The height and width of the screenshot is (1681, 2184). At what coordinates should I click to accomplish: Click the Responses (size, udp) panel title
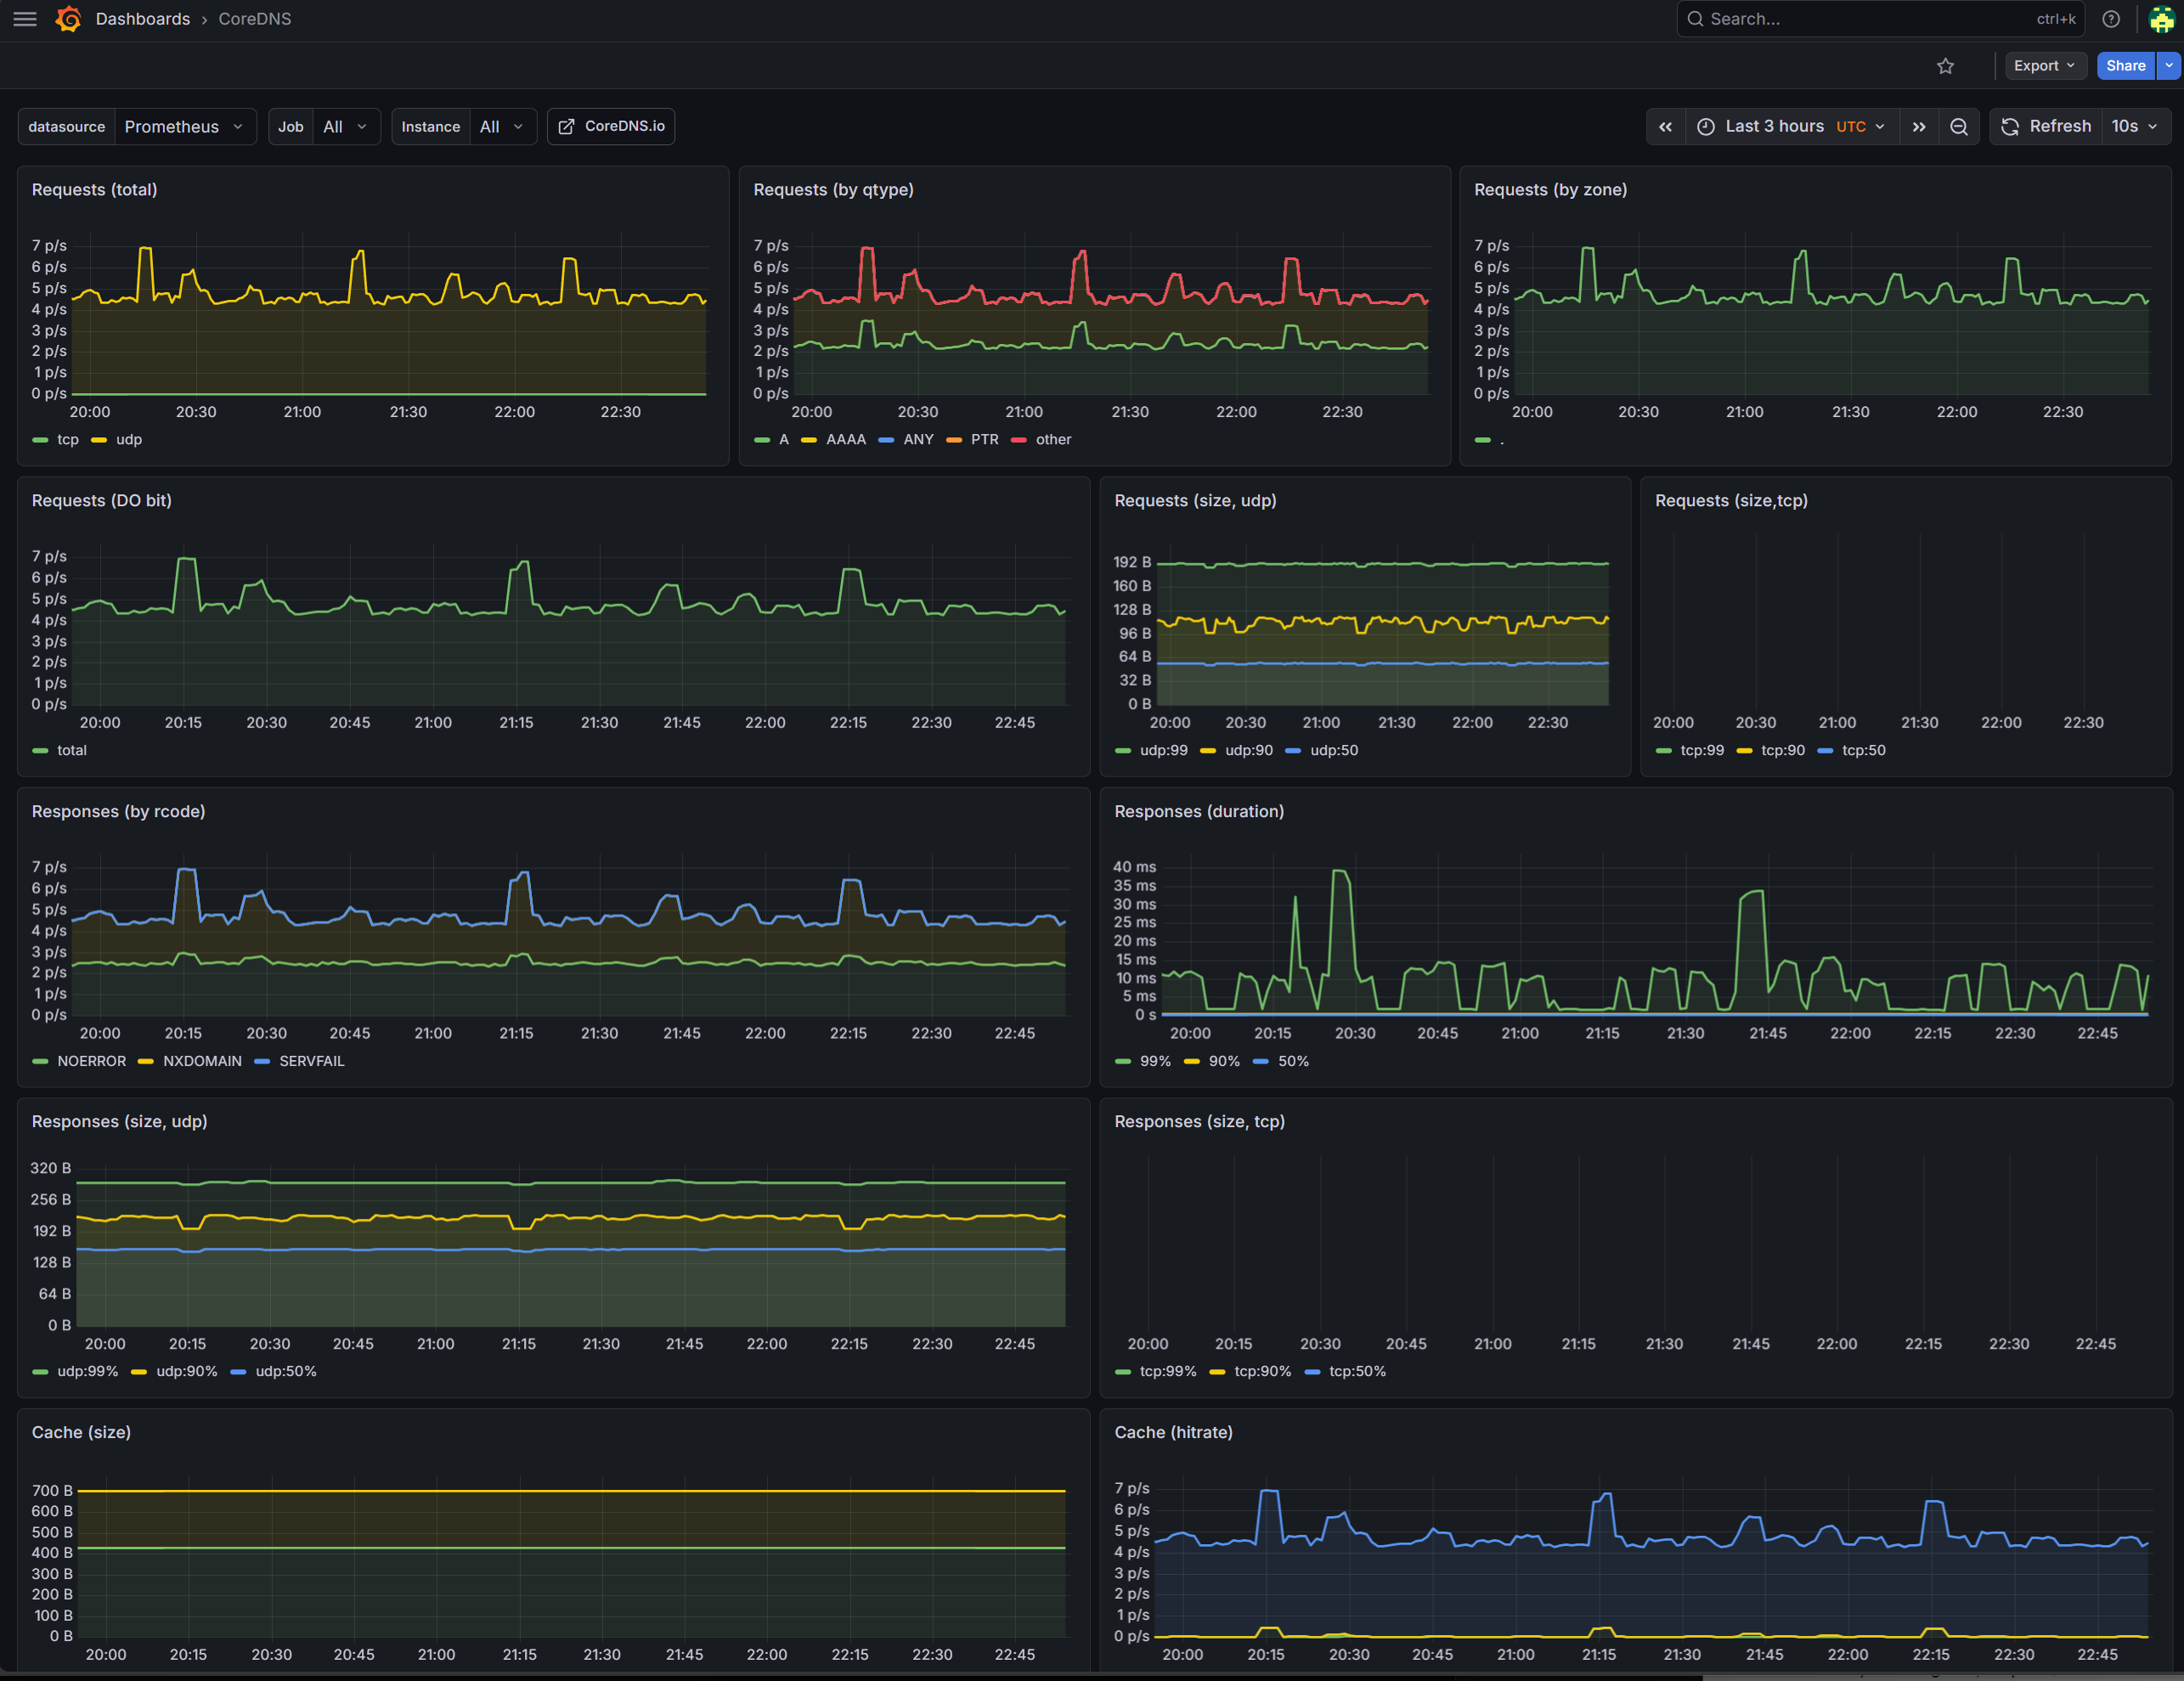[119, 1122]
